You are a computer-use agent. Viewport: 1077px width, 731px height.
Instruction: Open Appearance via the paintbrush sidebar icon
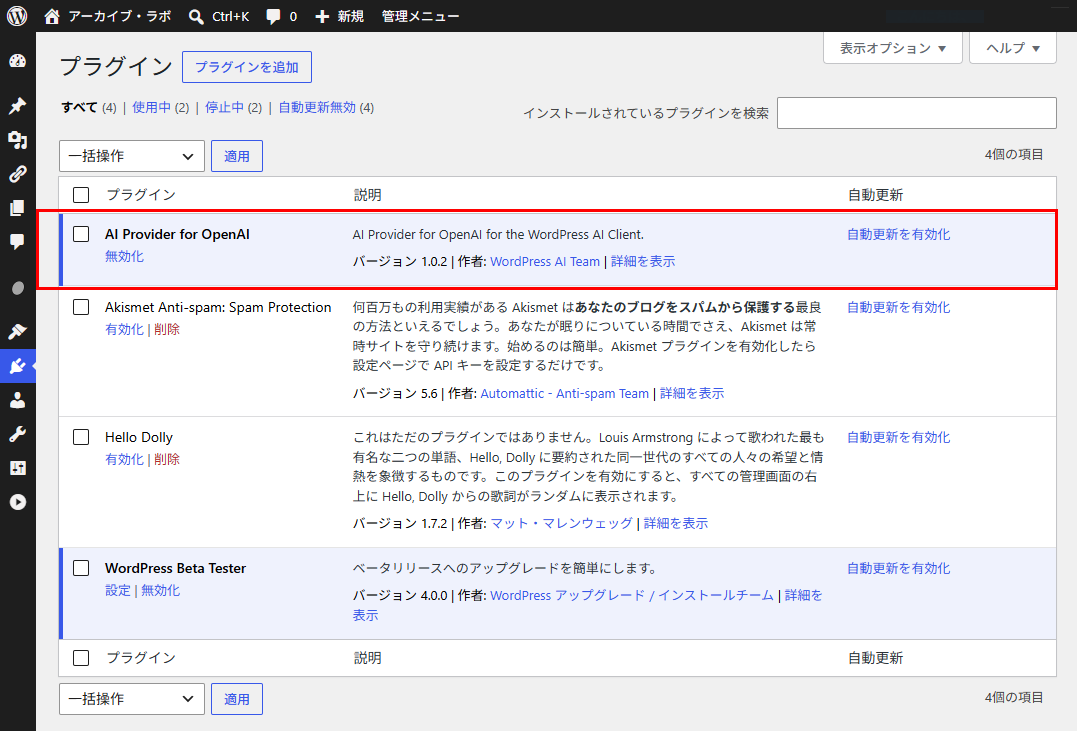17,331
